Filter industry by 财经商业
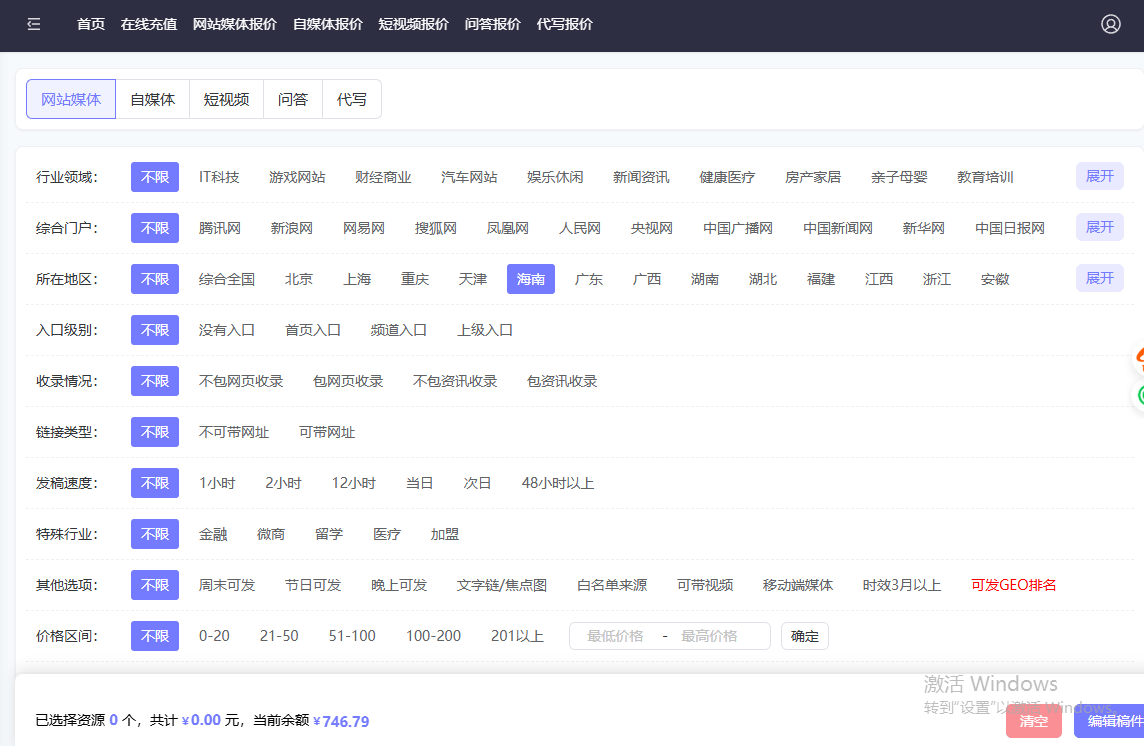The image size is (1144, 746). coord(383,177)
